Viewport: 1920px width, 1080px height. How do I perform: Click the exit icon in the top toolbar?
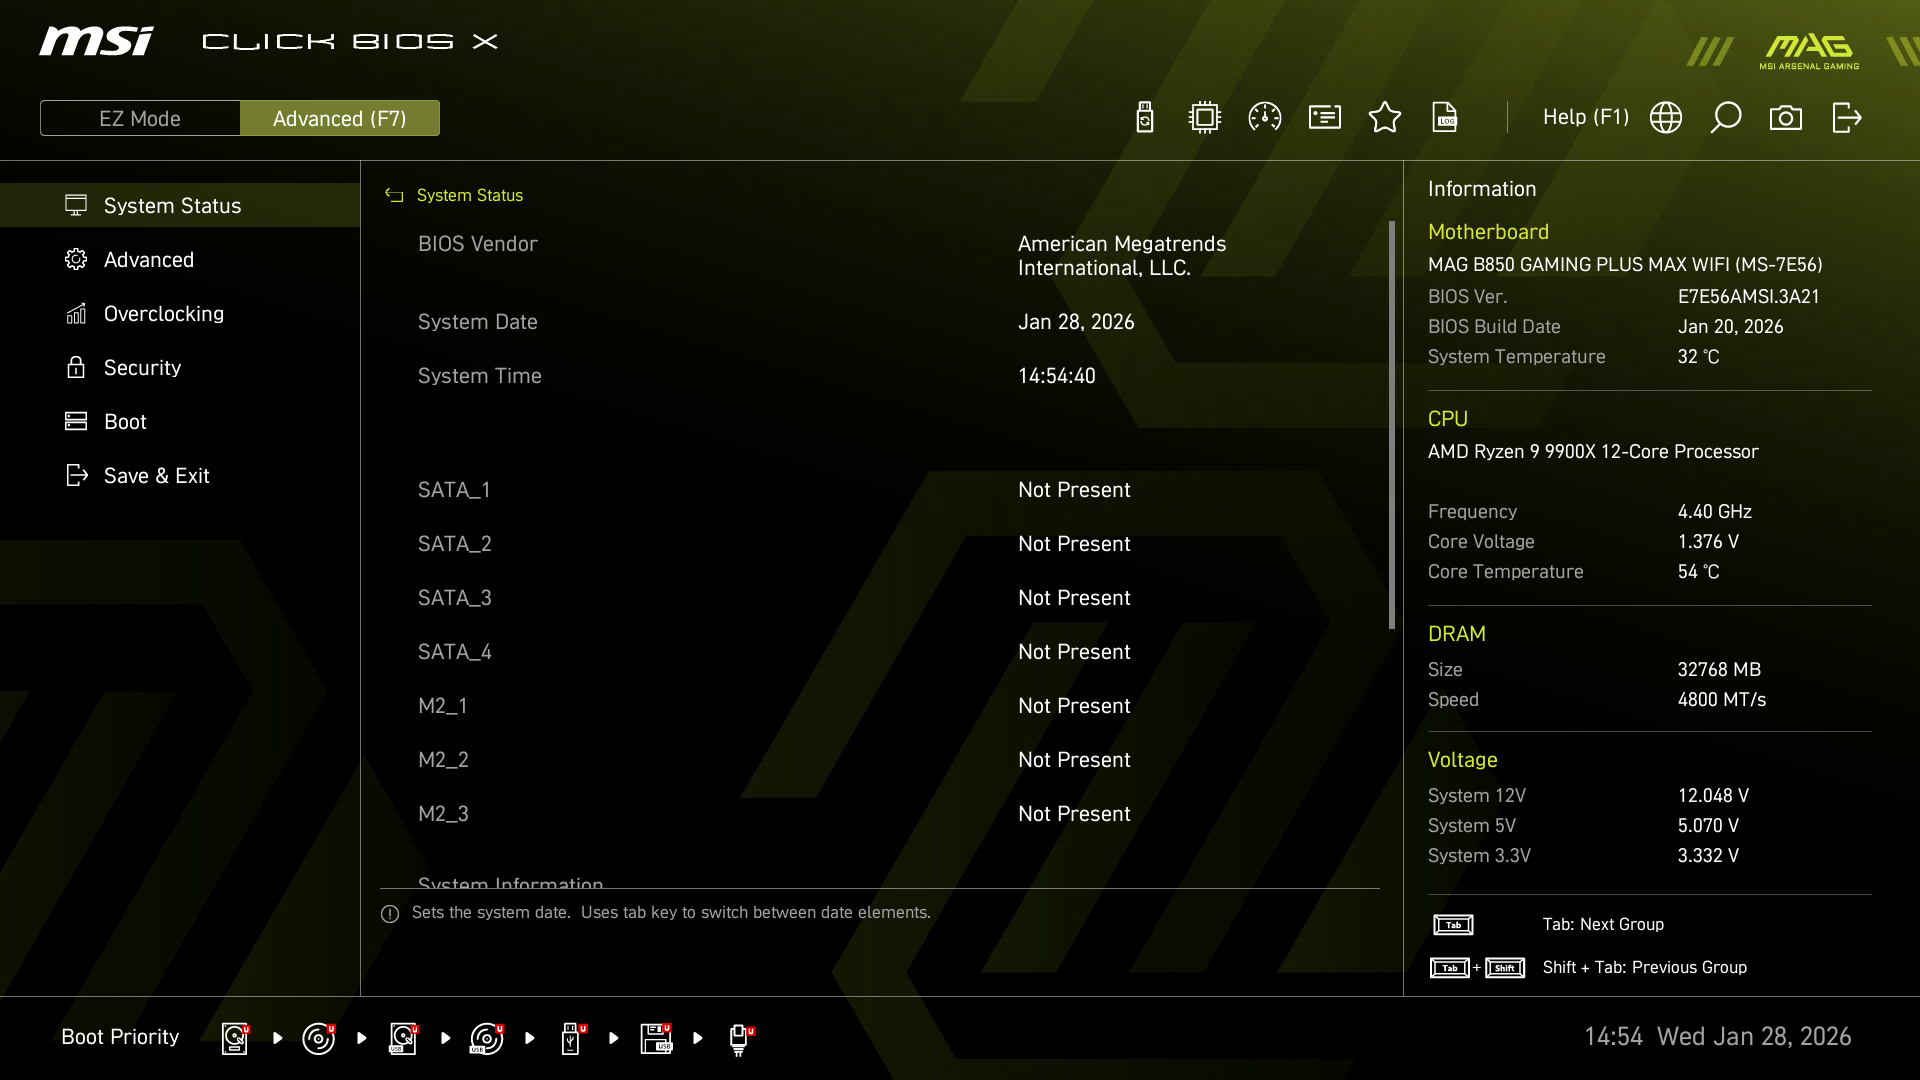(1846, 118)
